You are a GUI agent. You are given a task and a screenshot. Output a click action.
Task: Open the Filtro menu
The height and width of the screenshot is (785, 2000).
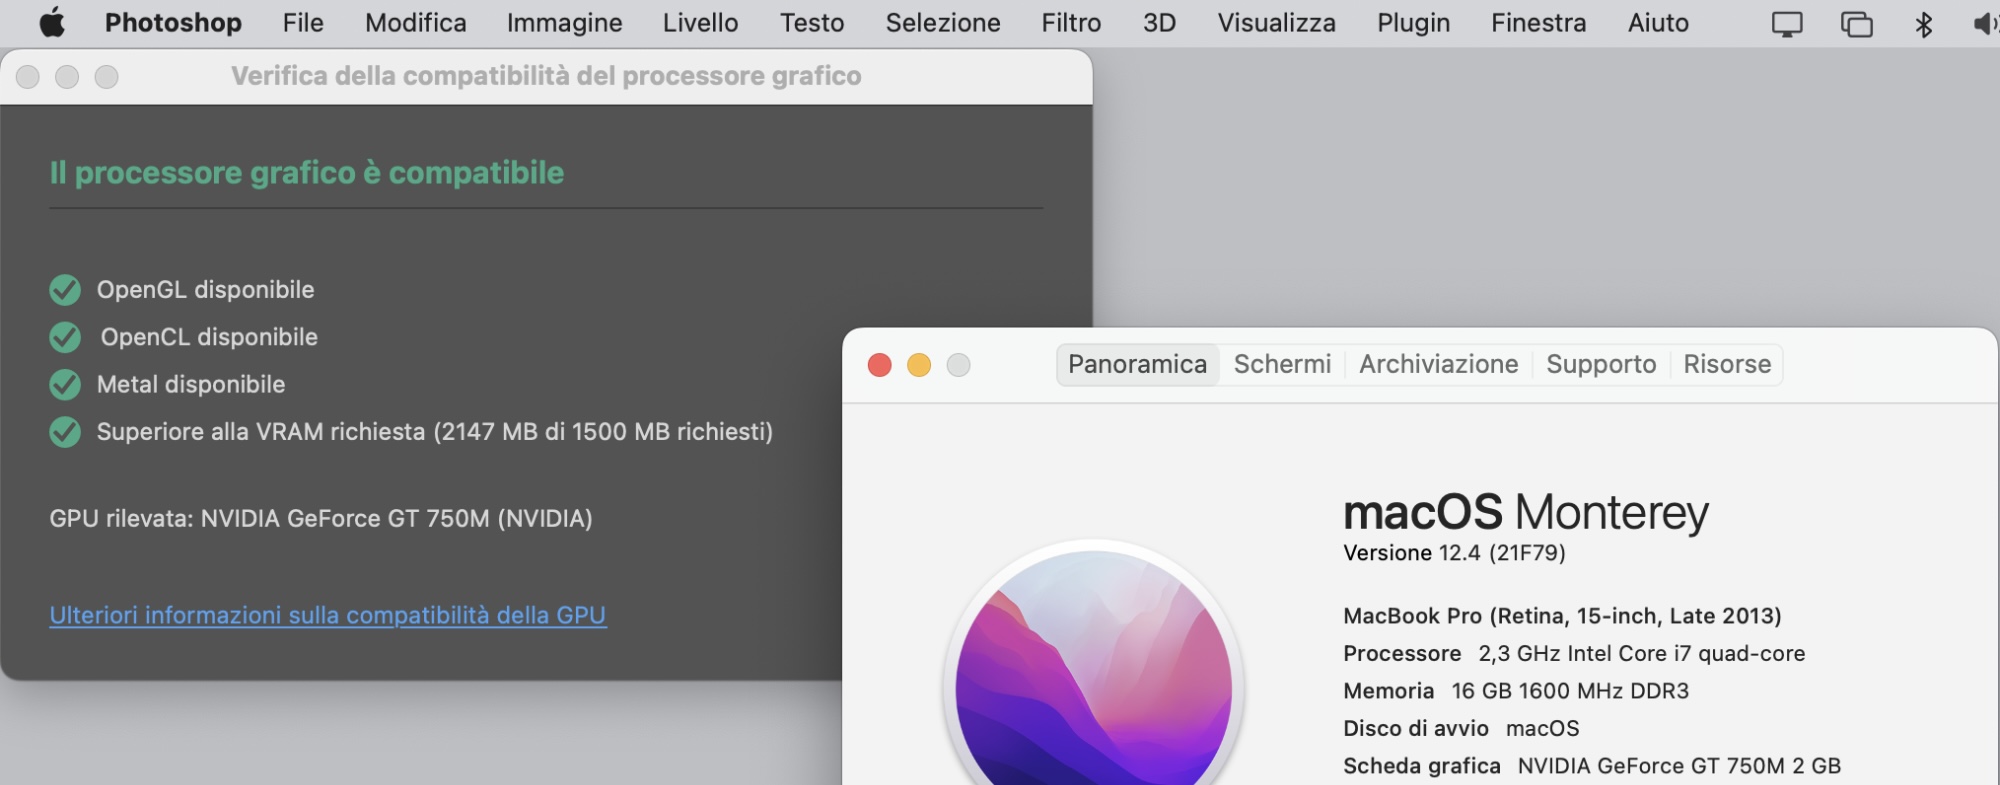tap(1071, 22)
